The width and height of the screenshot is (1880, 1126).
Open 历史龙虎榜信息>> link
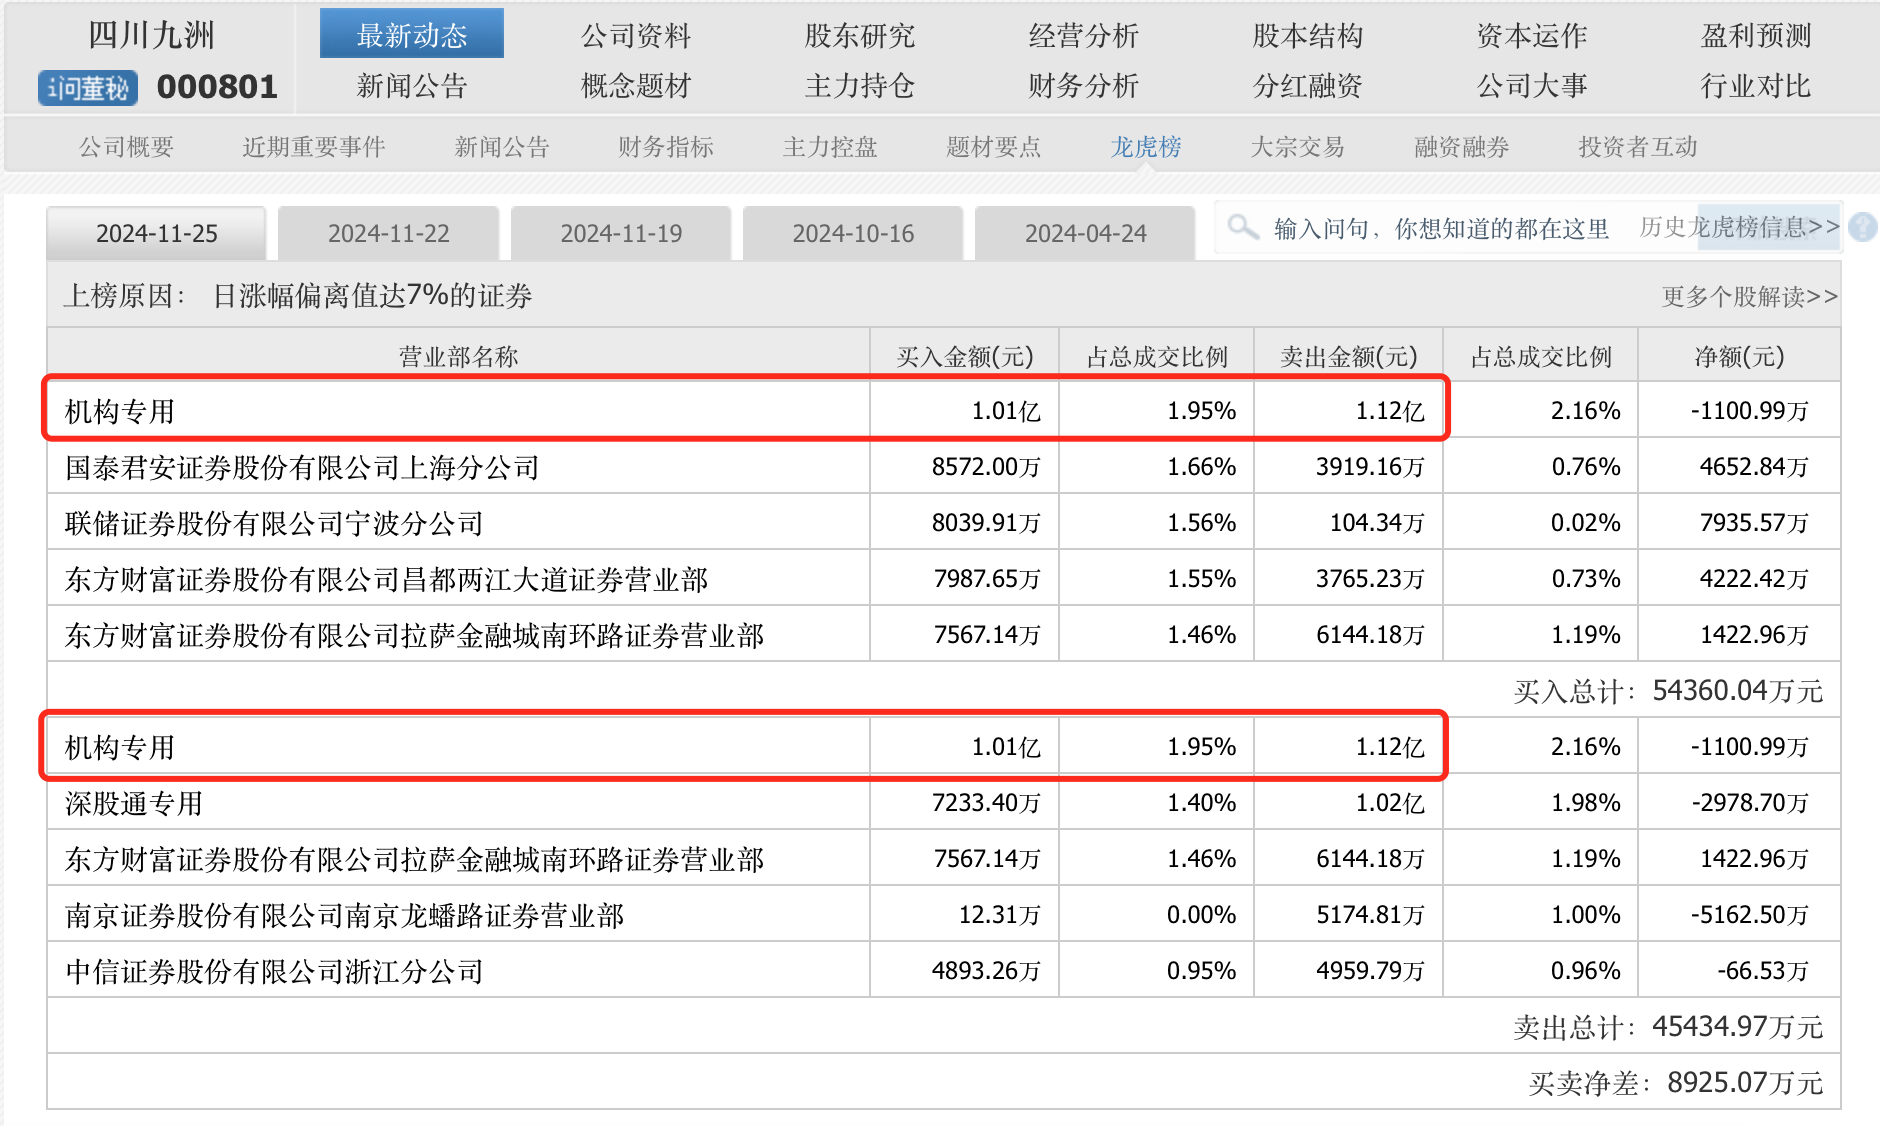1739,227
